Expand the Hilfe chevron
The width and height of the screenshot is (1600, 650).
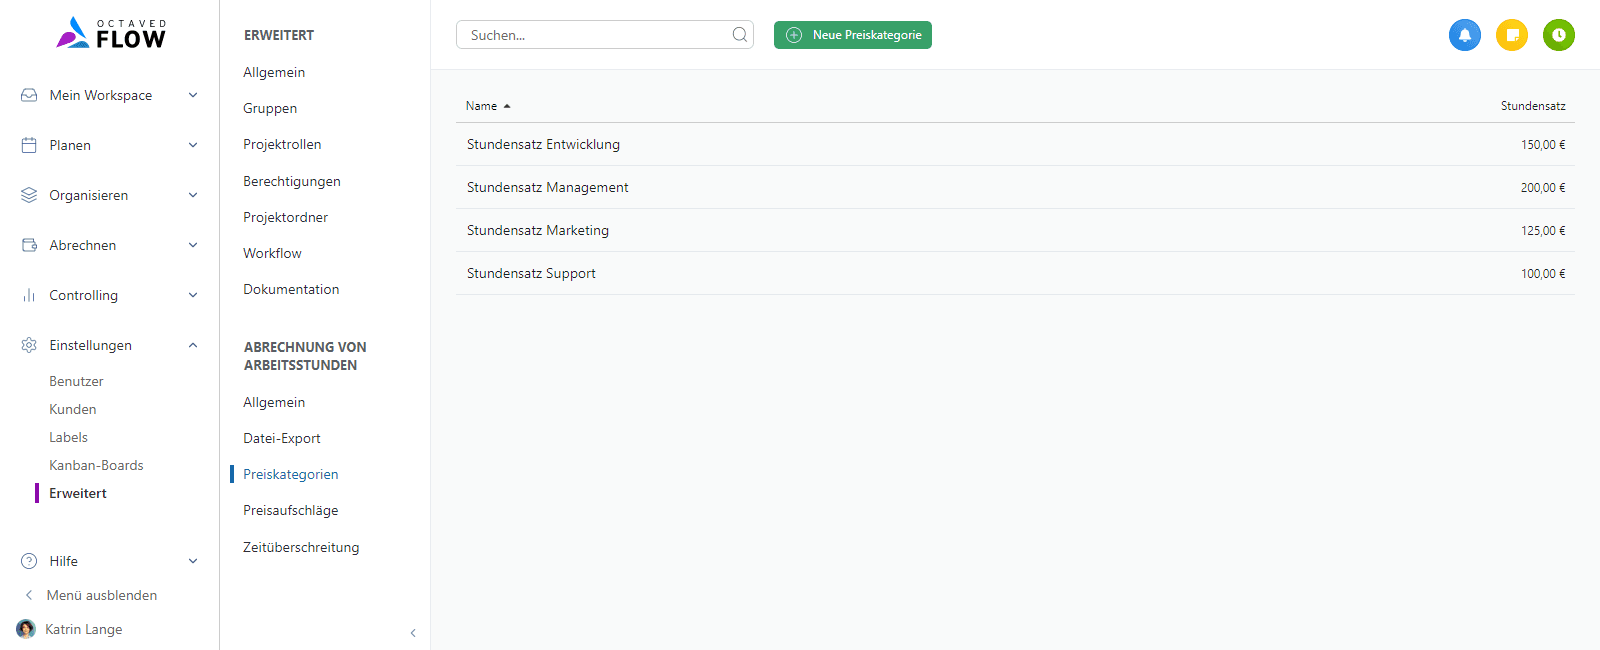(193, 561)
